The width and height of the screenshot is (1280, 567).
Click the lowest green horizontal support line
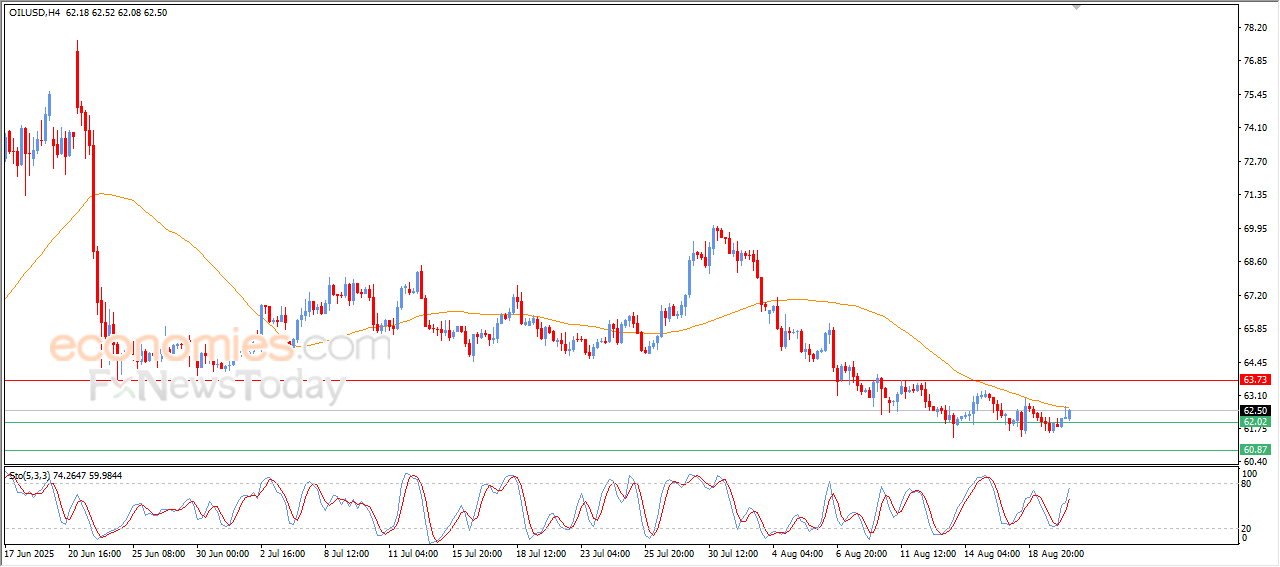pos(620,450)
